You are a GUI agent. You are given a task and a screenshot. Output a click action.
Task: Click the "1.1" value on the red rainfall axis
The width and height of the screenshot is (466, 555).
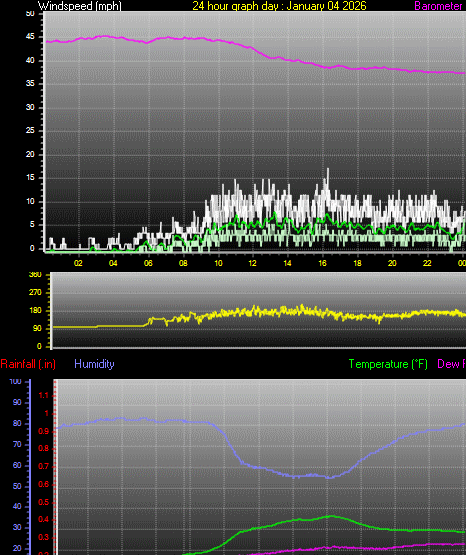(44, 396)
